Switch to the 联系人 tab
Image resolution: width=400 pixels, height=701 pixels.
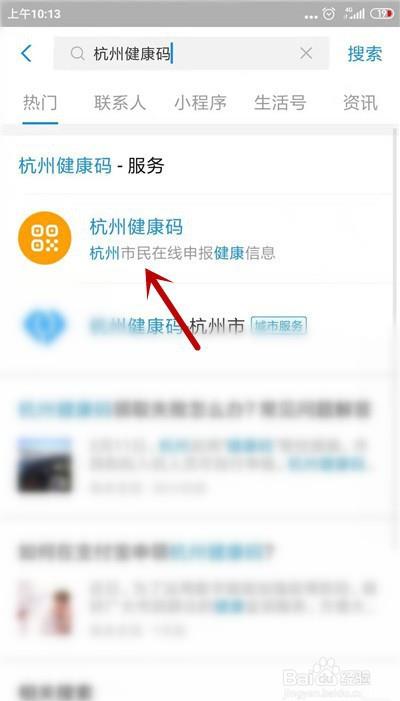pyautogui.click(x=120, y=103)
